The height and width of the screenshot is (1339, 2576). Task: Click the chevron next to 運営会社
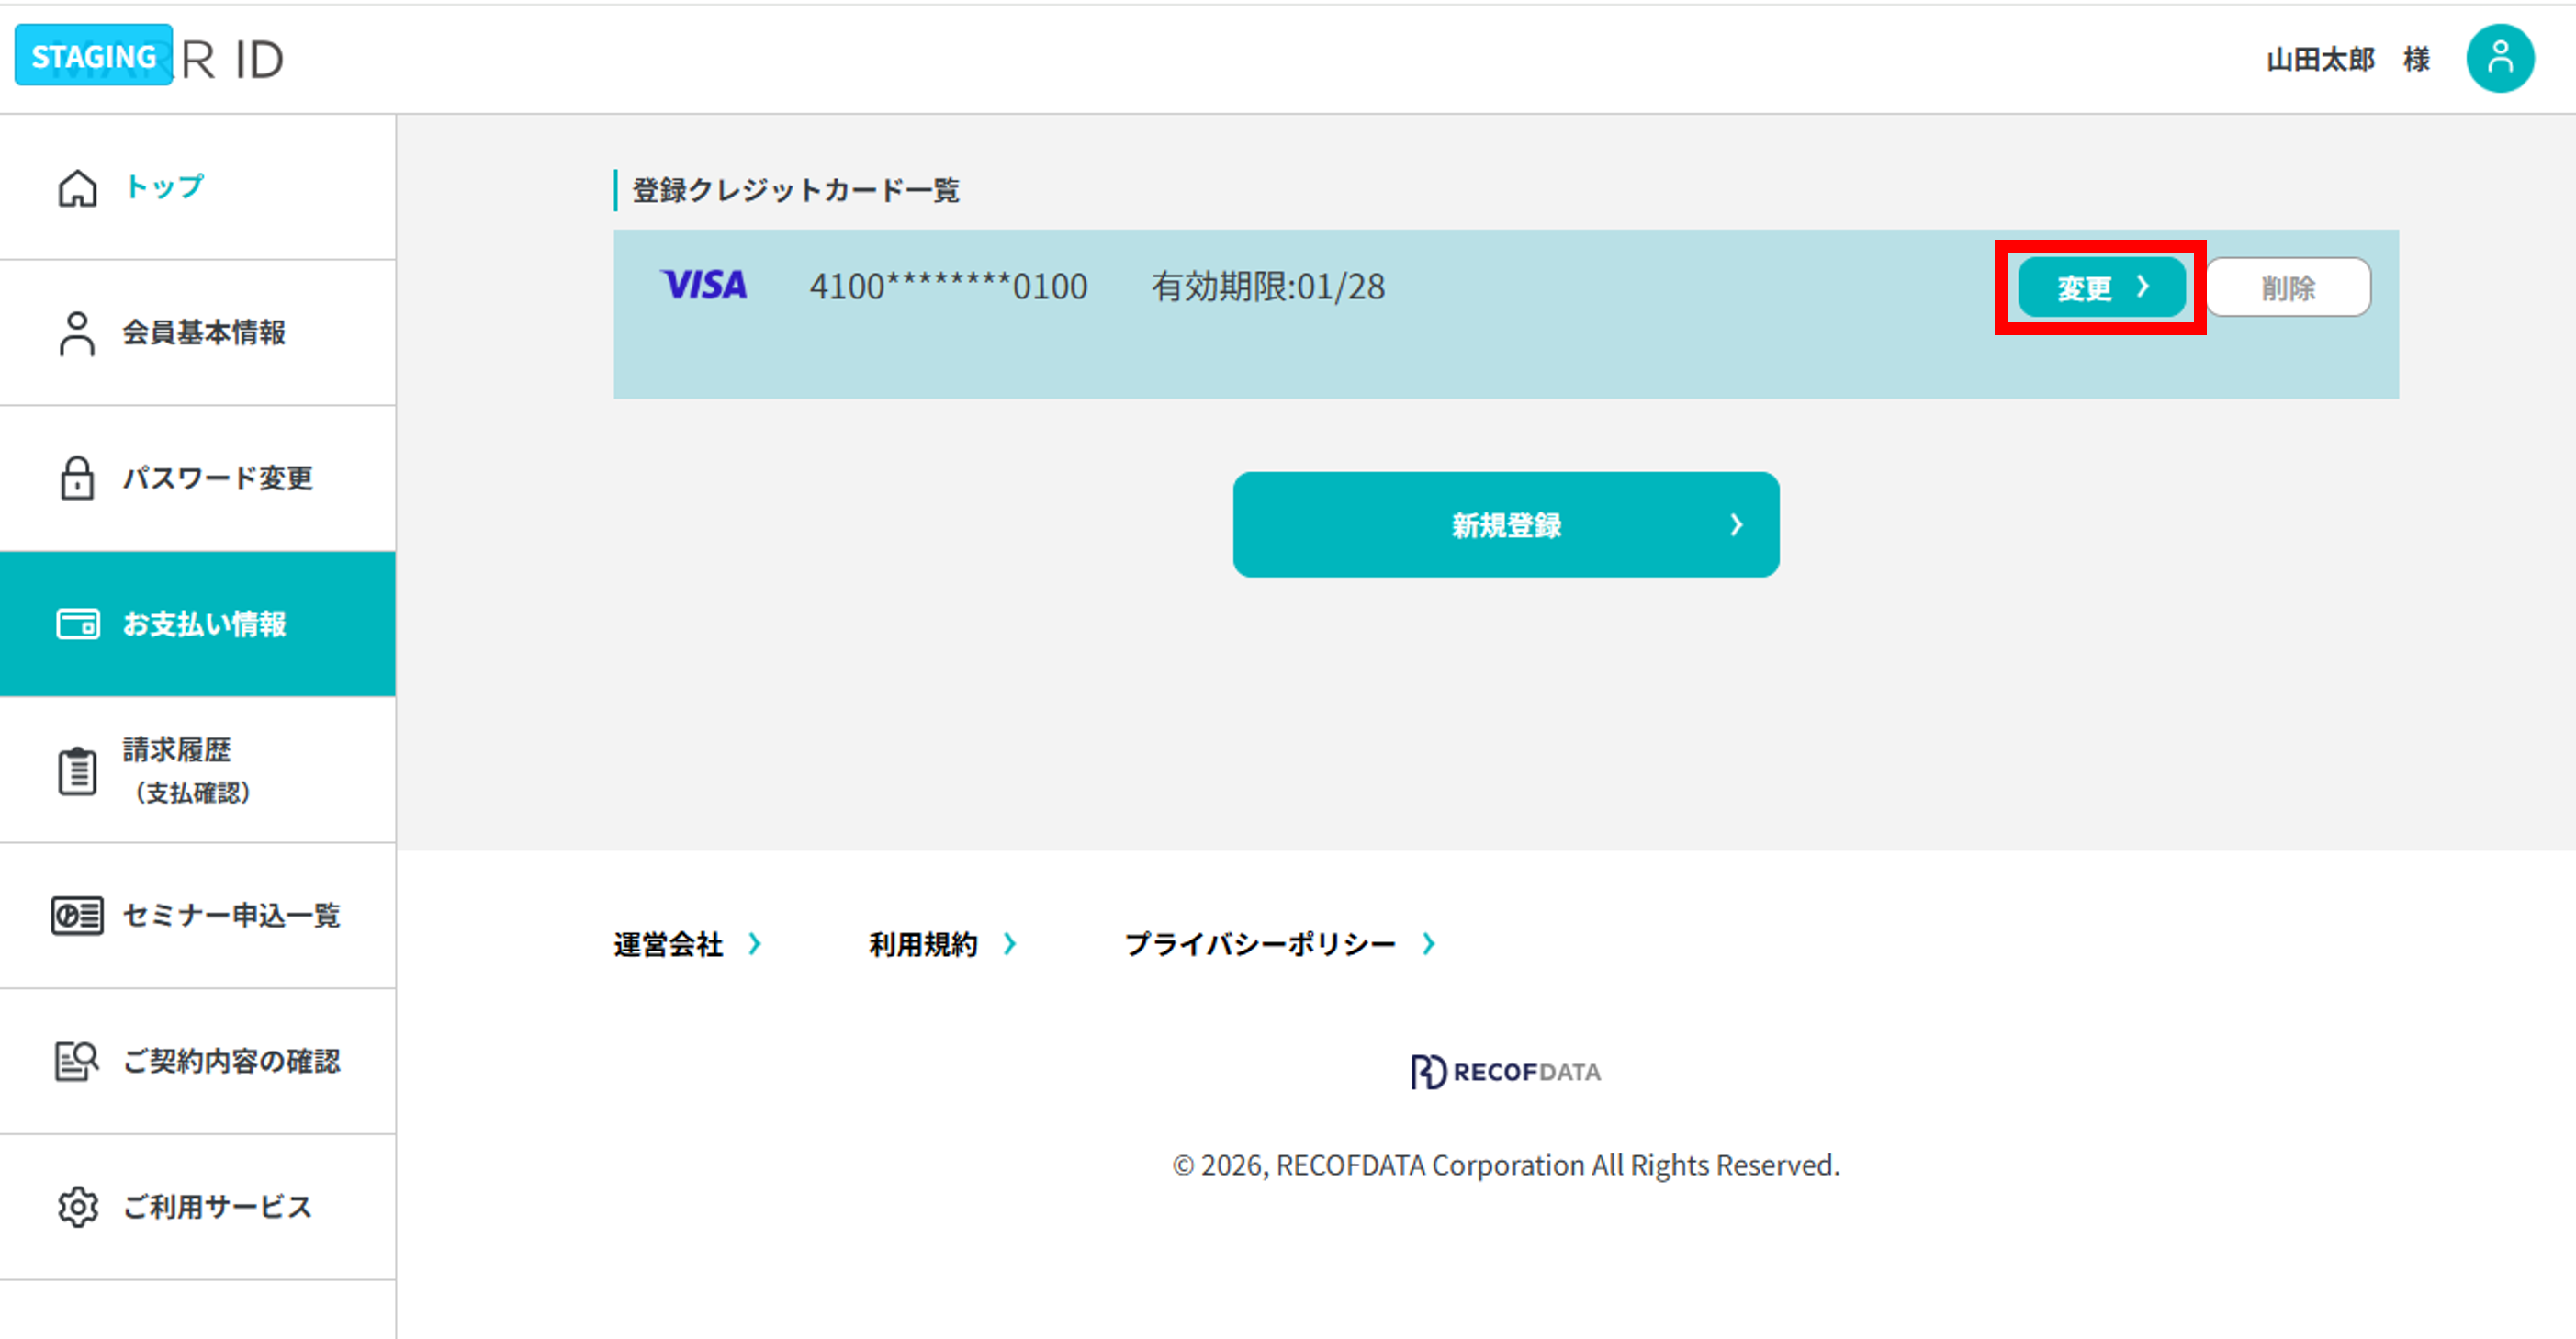click(755, 944)
